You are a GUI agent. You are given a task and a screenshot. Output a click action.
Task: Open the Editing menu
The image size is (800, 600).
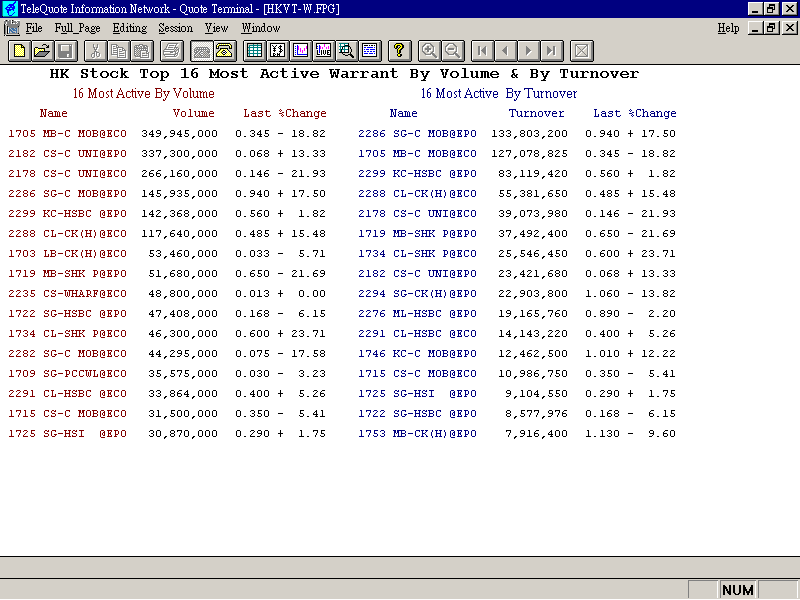point(130,28)
